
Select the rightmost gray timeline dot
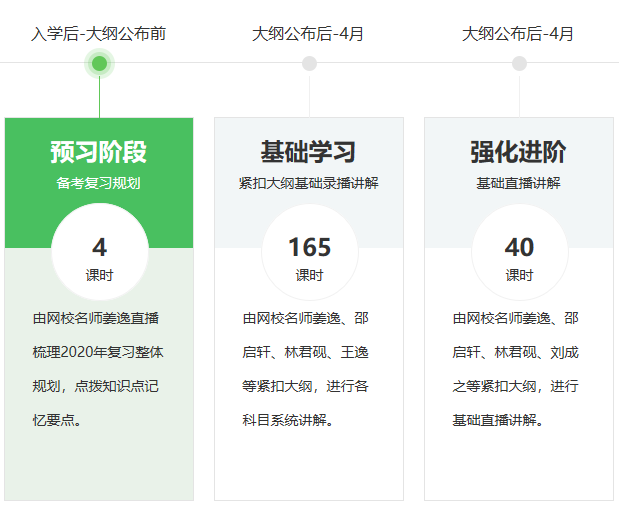[x=519, y=64]
